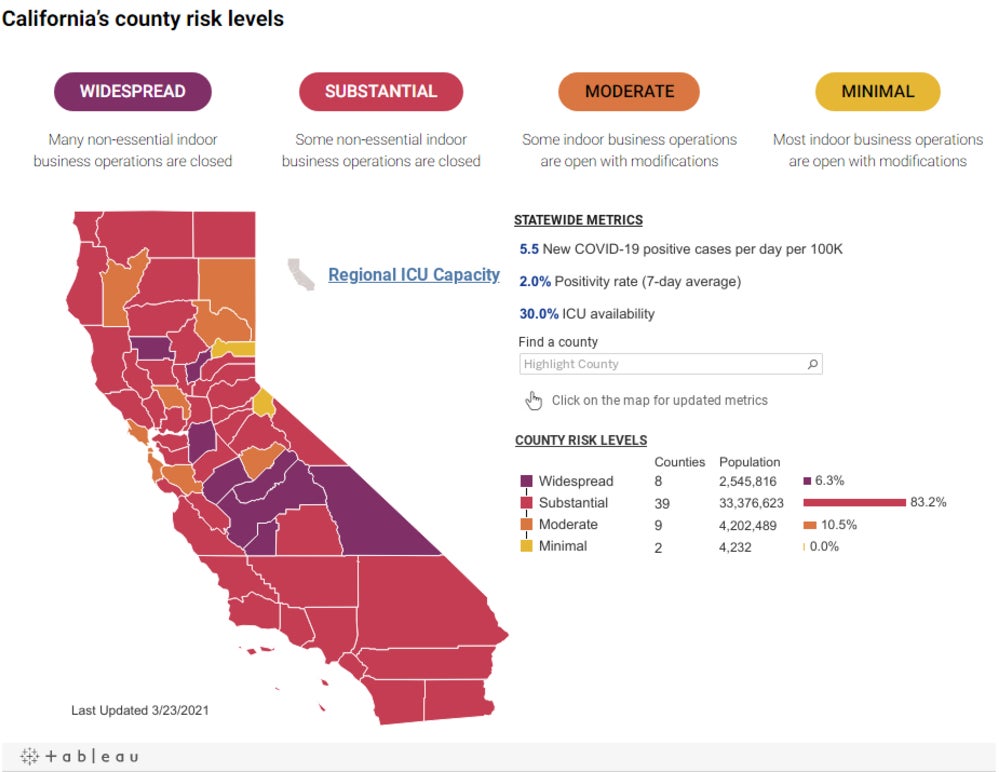
Task: Click the Widespread legend color square
Action: click(524, 481)
